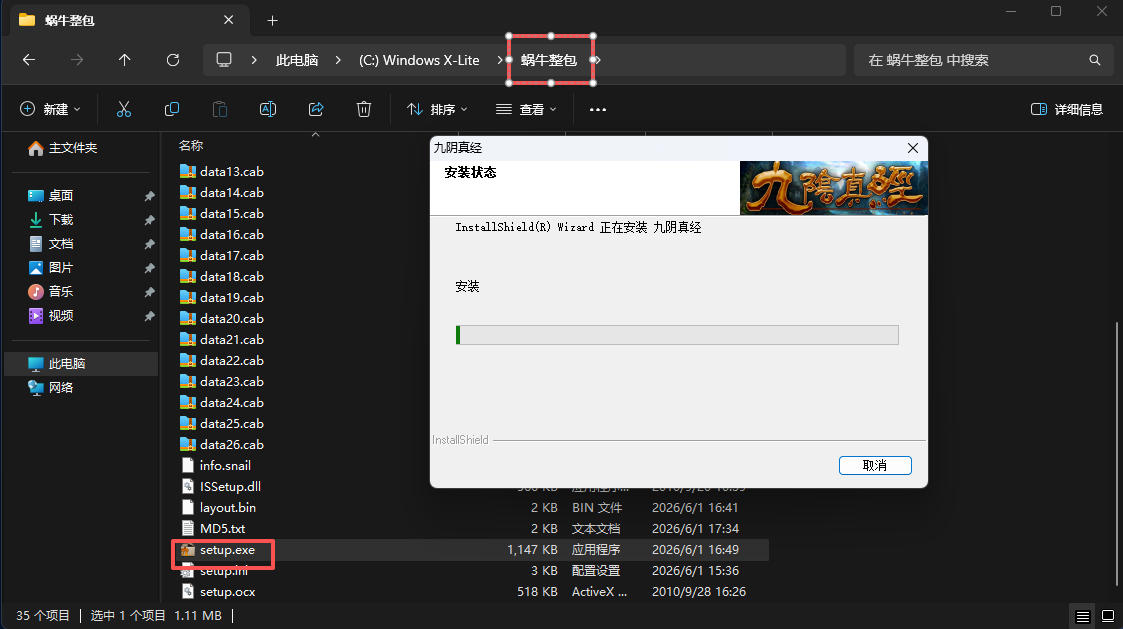Unpin 视频 using its pin icon
The height and width of the screenshot is (629, 1123).
pos(149,316)
